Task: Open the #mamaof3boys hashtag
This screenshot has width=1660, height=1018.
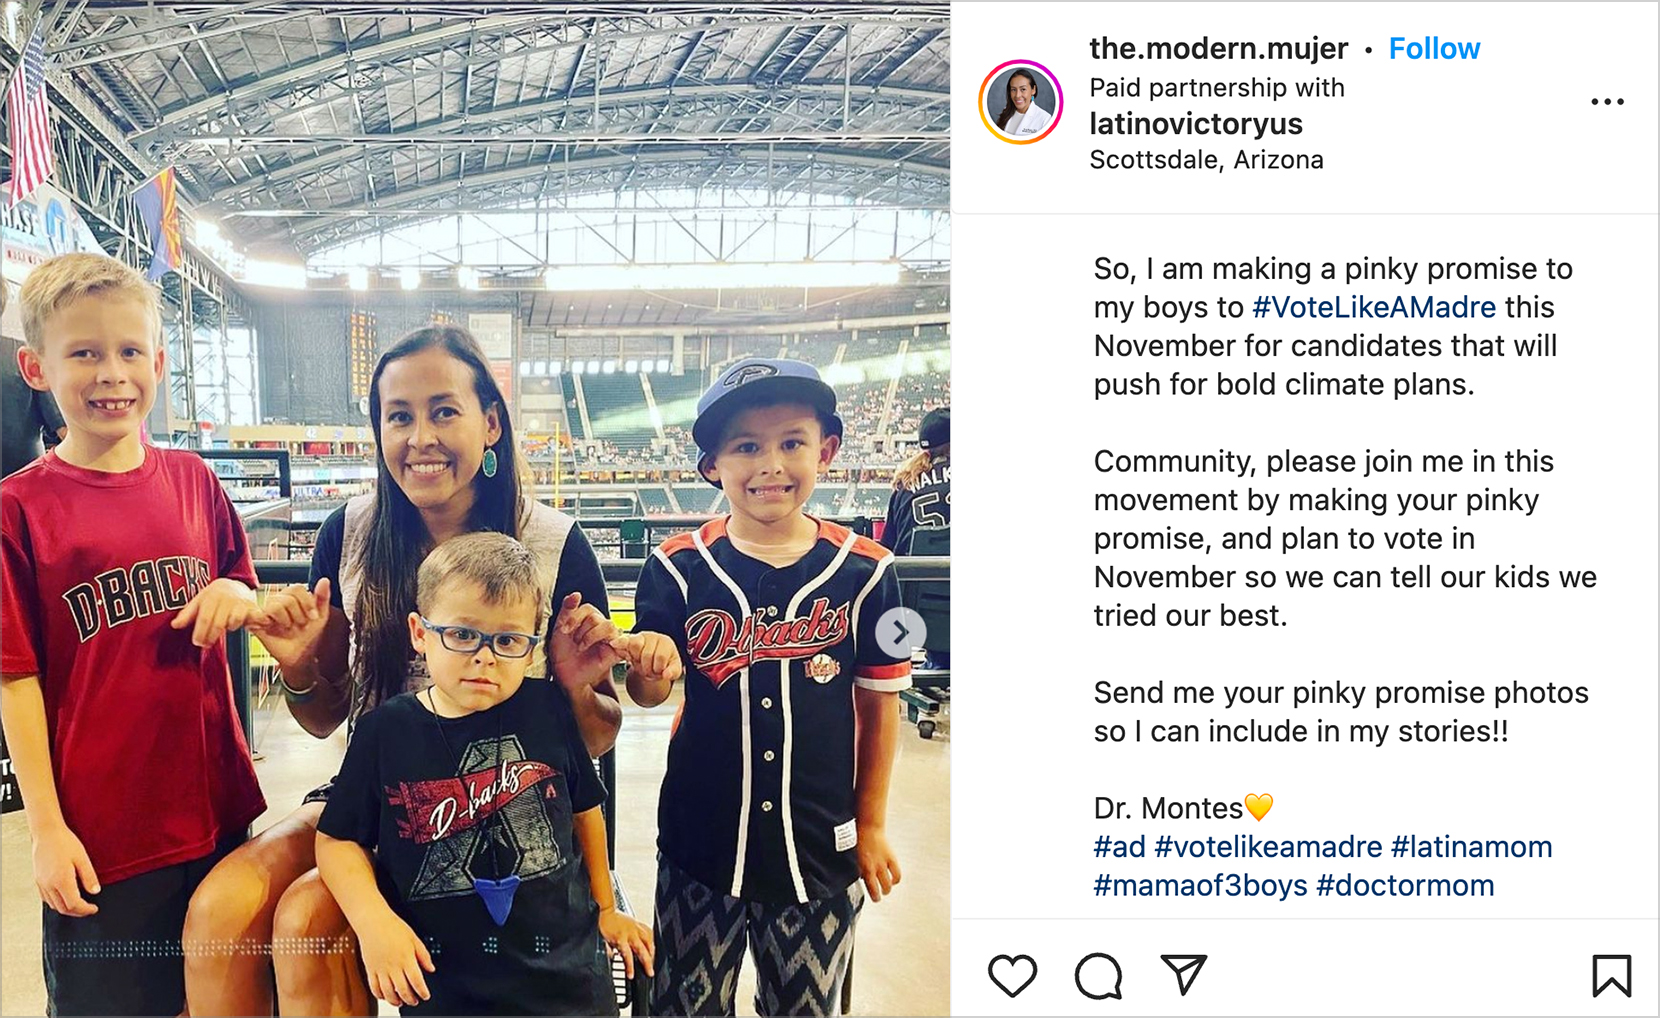Action: pos(1200,886)
